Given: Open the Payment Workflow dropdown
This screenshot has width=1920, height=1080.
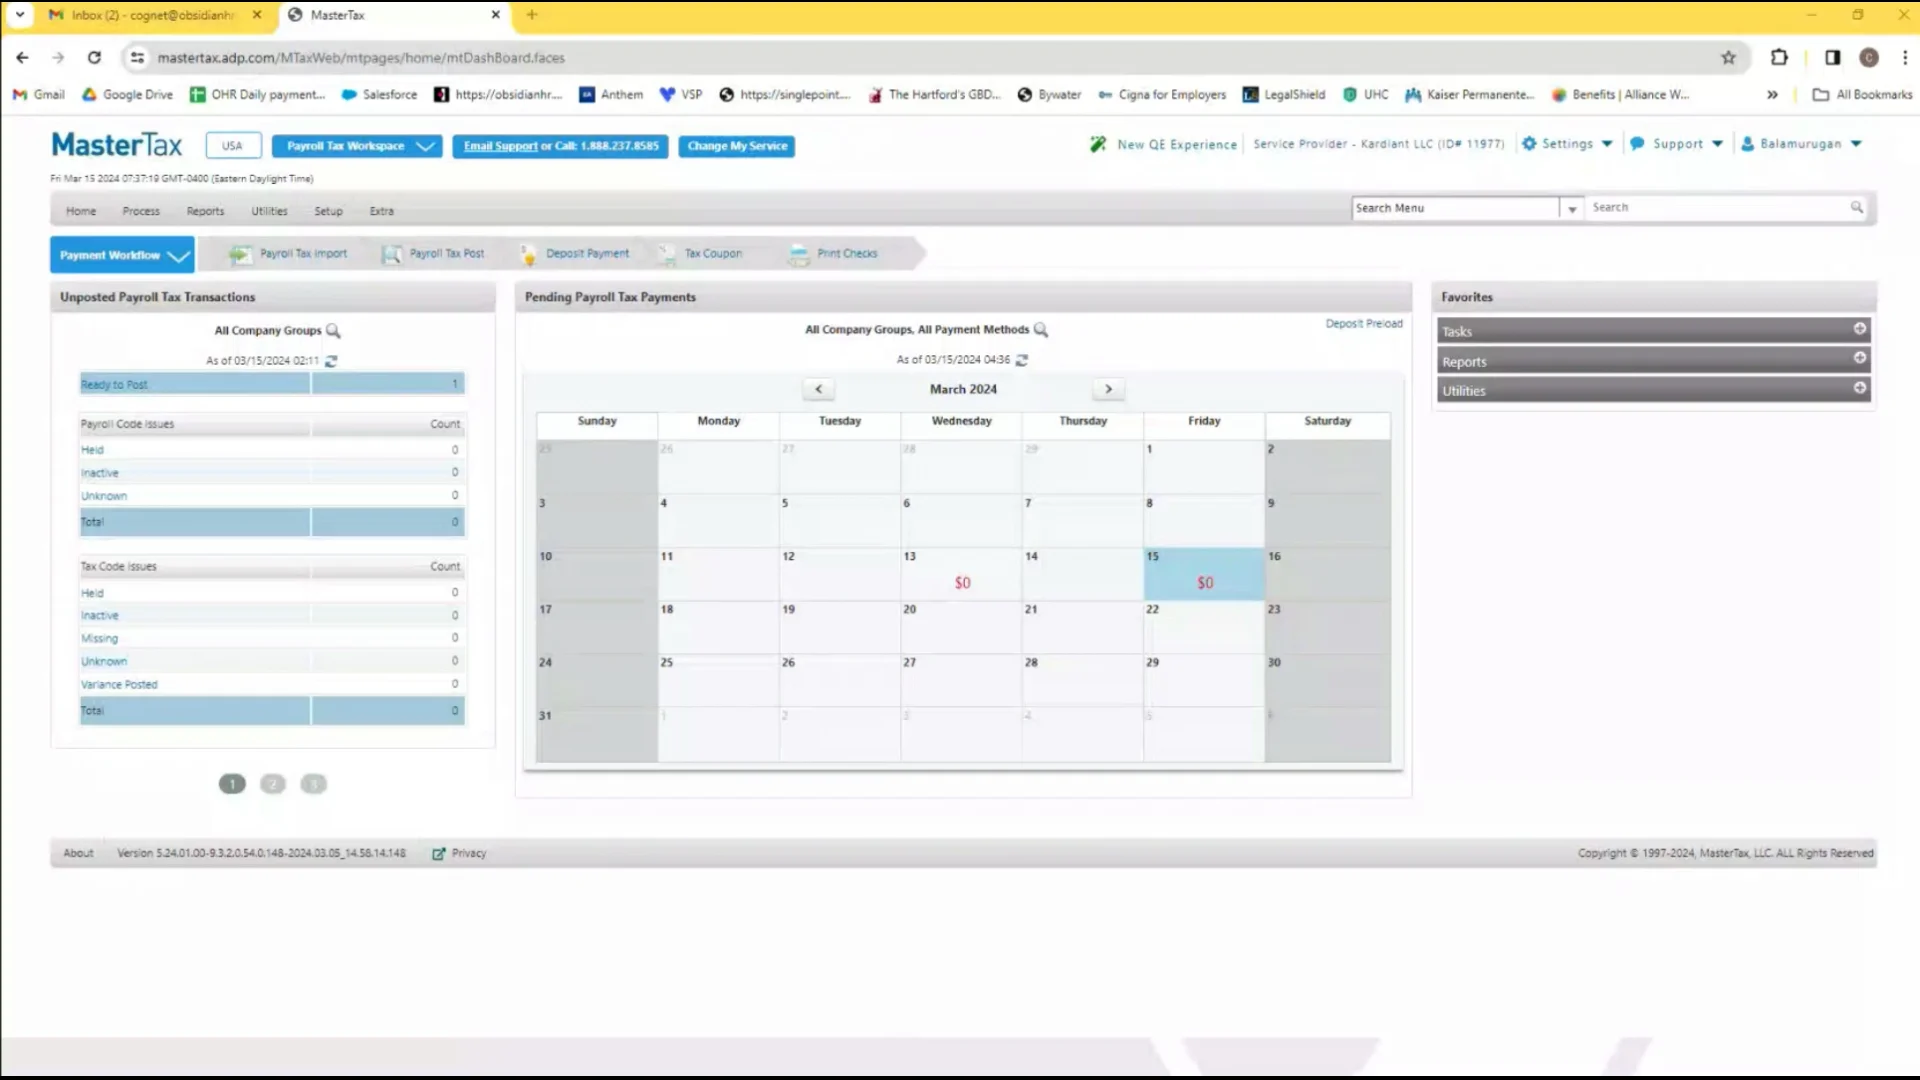Looking at the screenshot, I should coord(122,255).
